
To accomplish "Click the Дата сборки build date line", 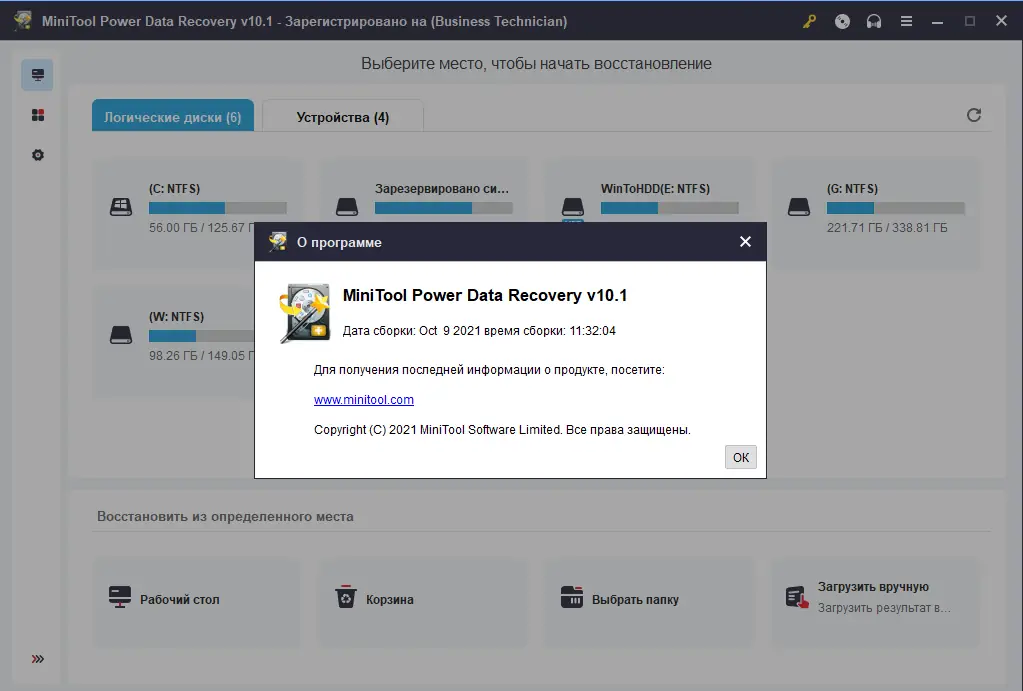I will pyautogui.click(x=479, y=331).
